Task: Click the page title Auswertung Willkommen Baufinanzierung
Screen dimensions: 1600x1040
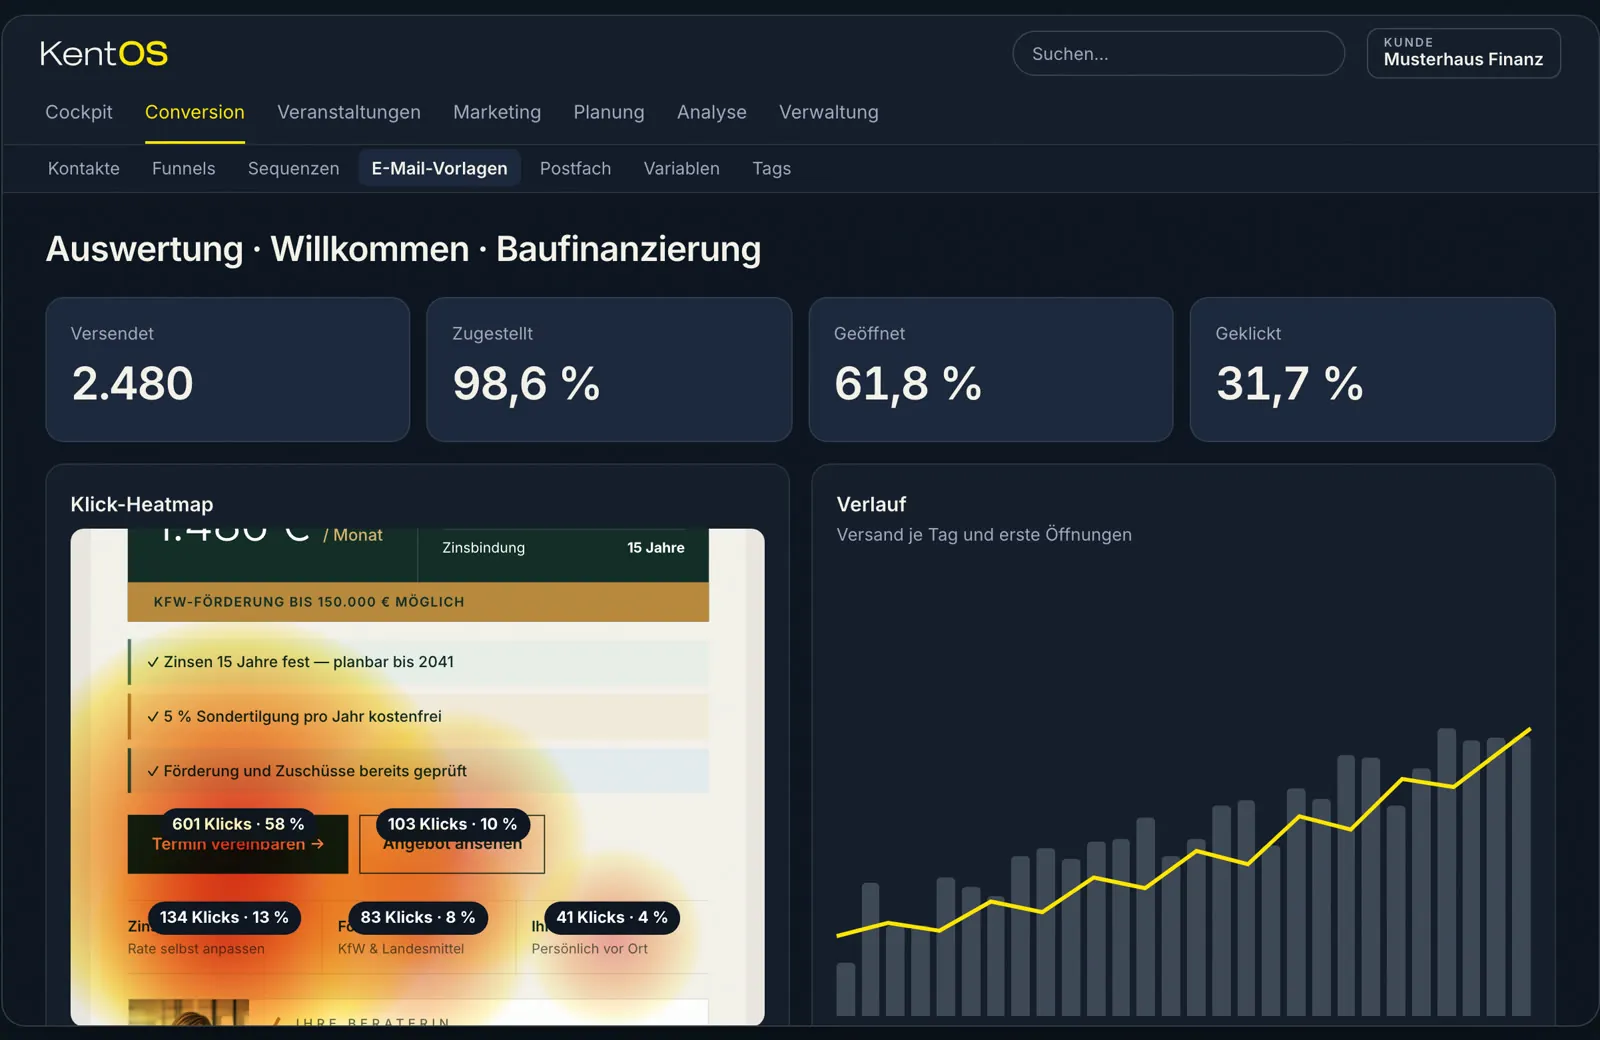Action: [x=404, y=249]
